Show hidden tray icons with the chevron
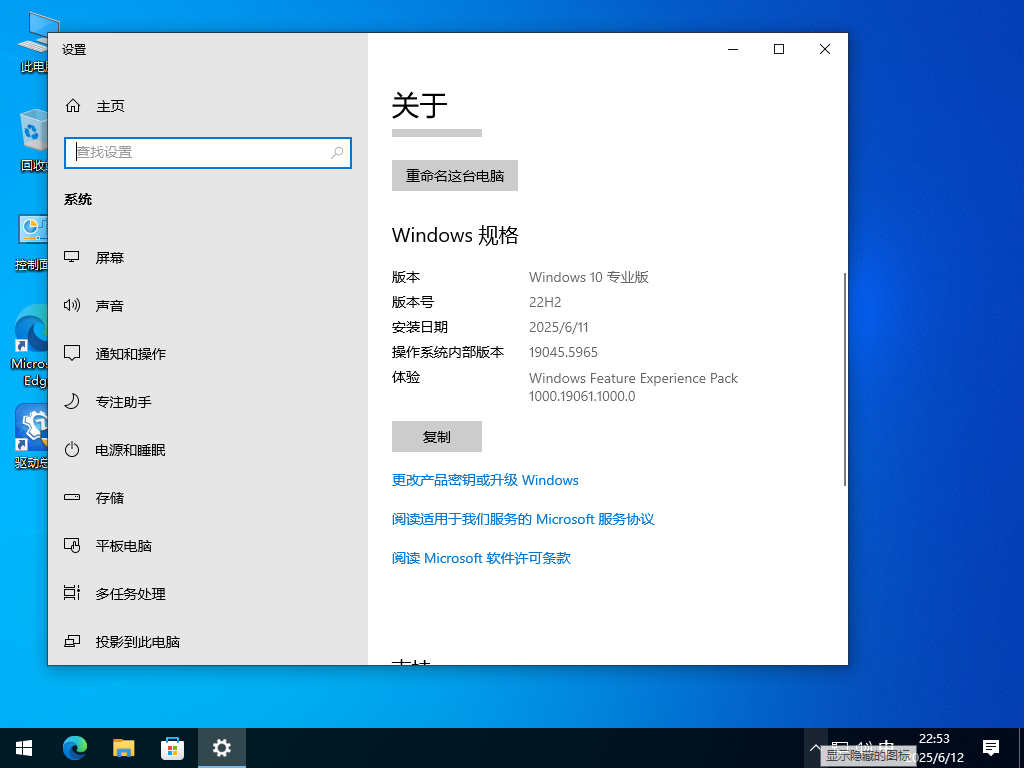This screenshot has width=1024, height=768. (x=815, y=748)
